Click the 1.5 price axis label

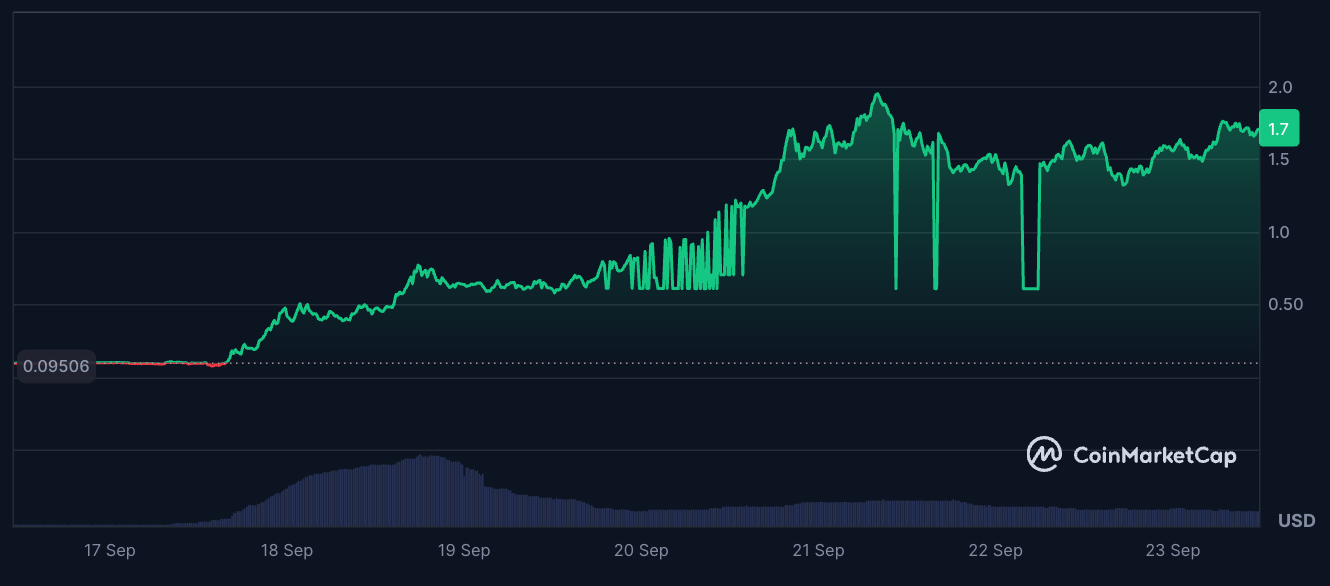[x=1279, y=160]
